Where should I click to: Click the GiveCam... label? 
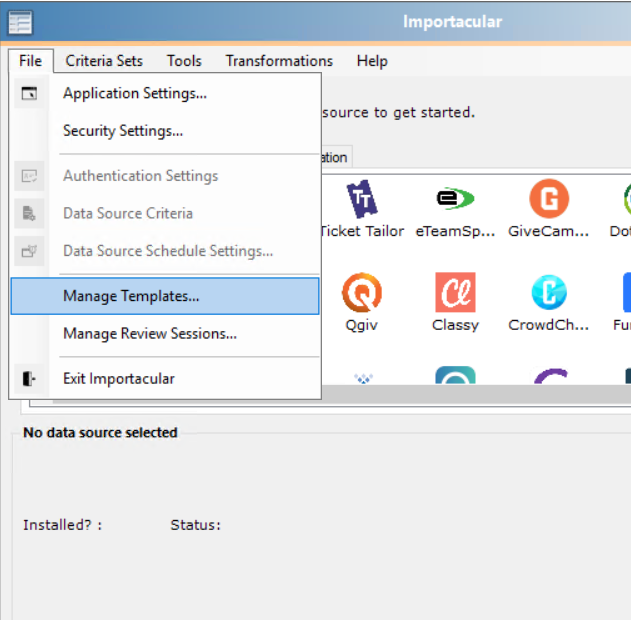coord(549,231)
